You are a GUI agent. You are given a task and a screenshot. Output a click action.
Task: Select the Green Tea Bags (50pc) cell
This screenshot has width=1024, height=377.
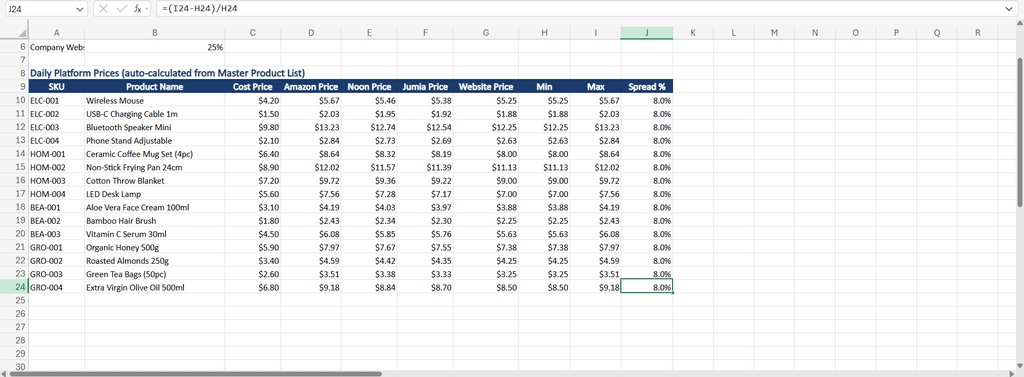(x=155, y=274)
